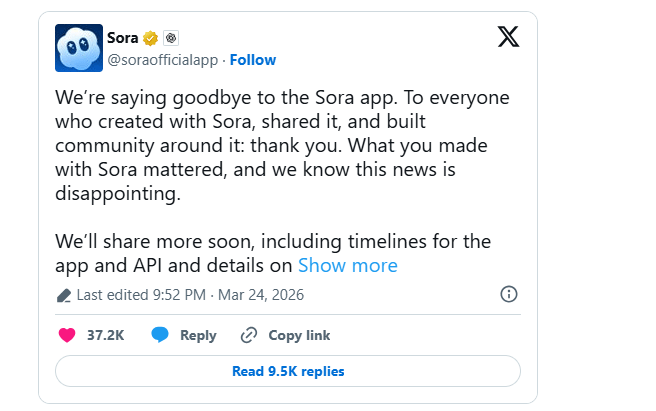Screen dimensions: 656x411
Task: Click the OpenAI affiliation badge icon
Action: click(x=171, y=39)
